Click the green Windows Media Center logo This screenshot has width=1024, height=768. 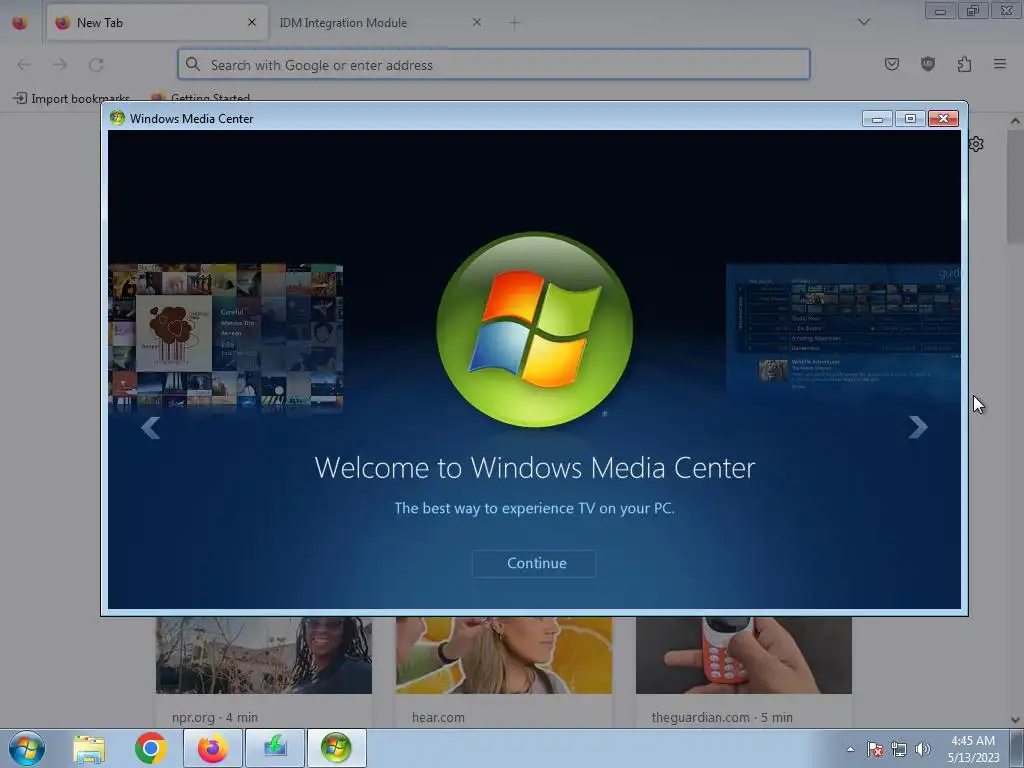click(534, 329)
